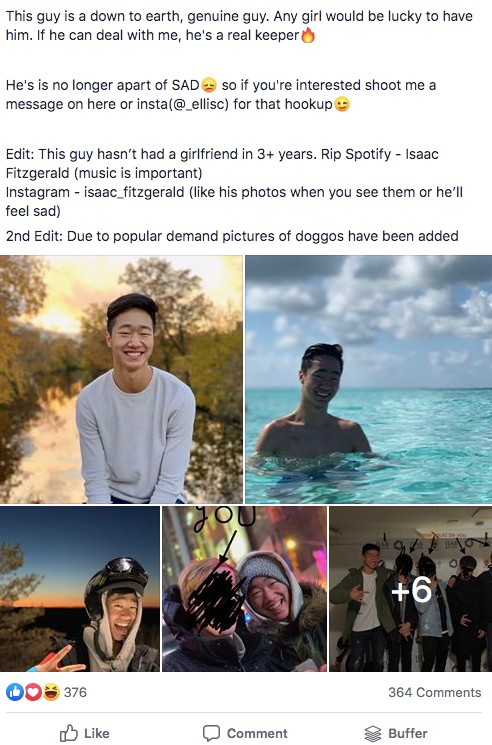492x745 pixels.
Task: Click the blue like reaction icon
Action: coord(14,692)
